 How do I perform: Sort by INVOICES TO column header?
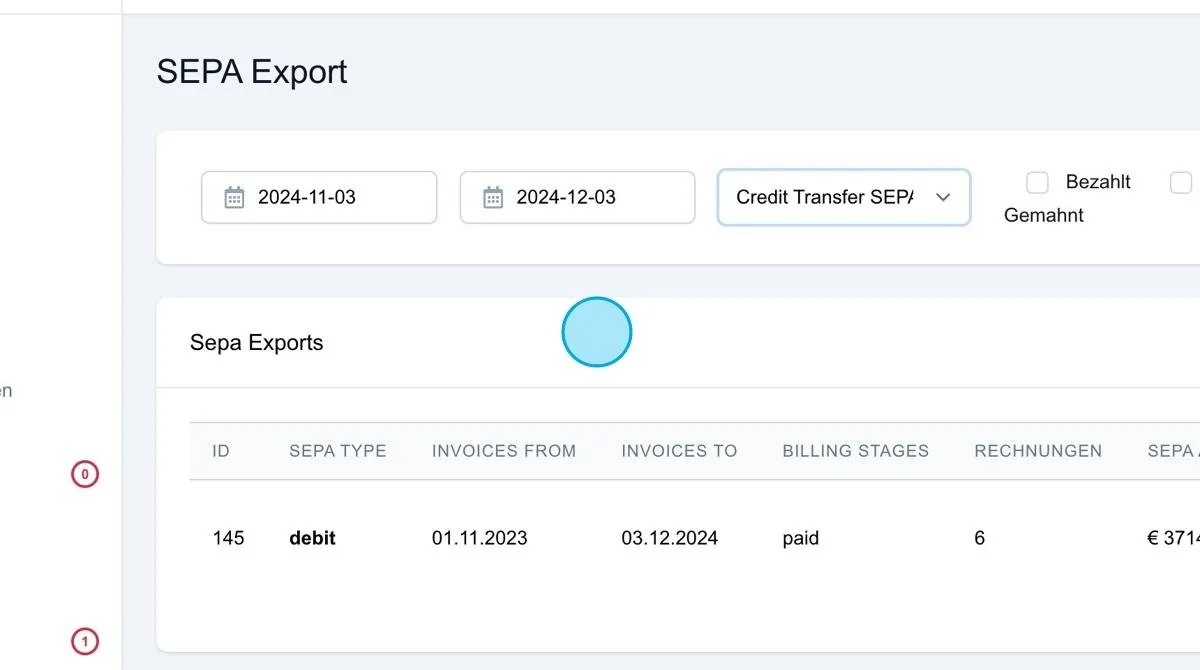pyautogui.click(x=679, y=451)
